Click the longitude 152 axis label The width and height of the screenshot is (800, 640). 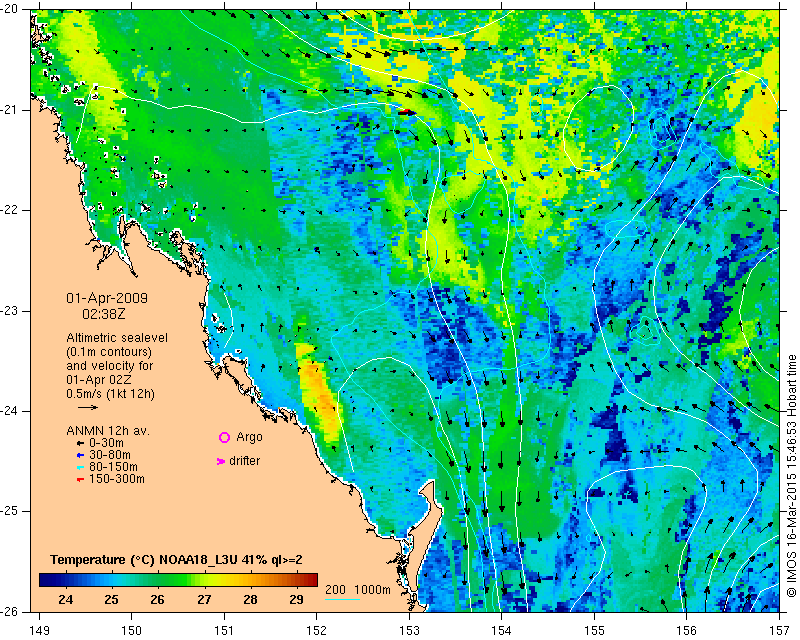click(316, 631)
